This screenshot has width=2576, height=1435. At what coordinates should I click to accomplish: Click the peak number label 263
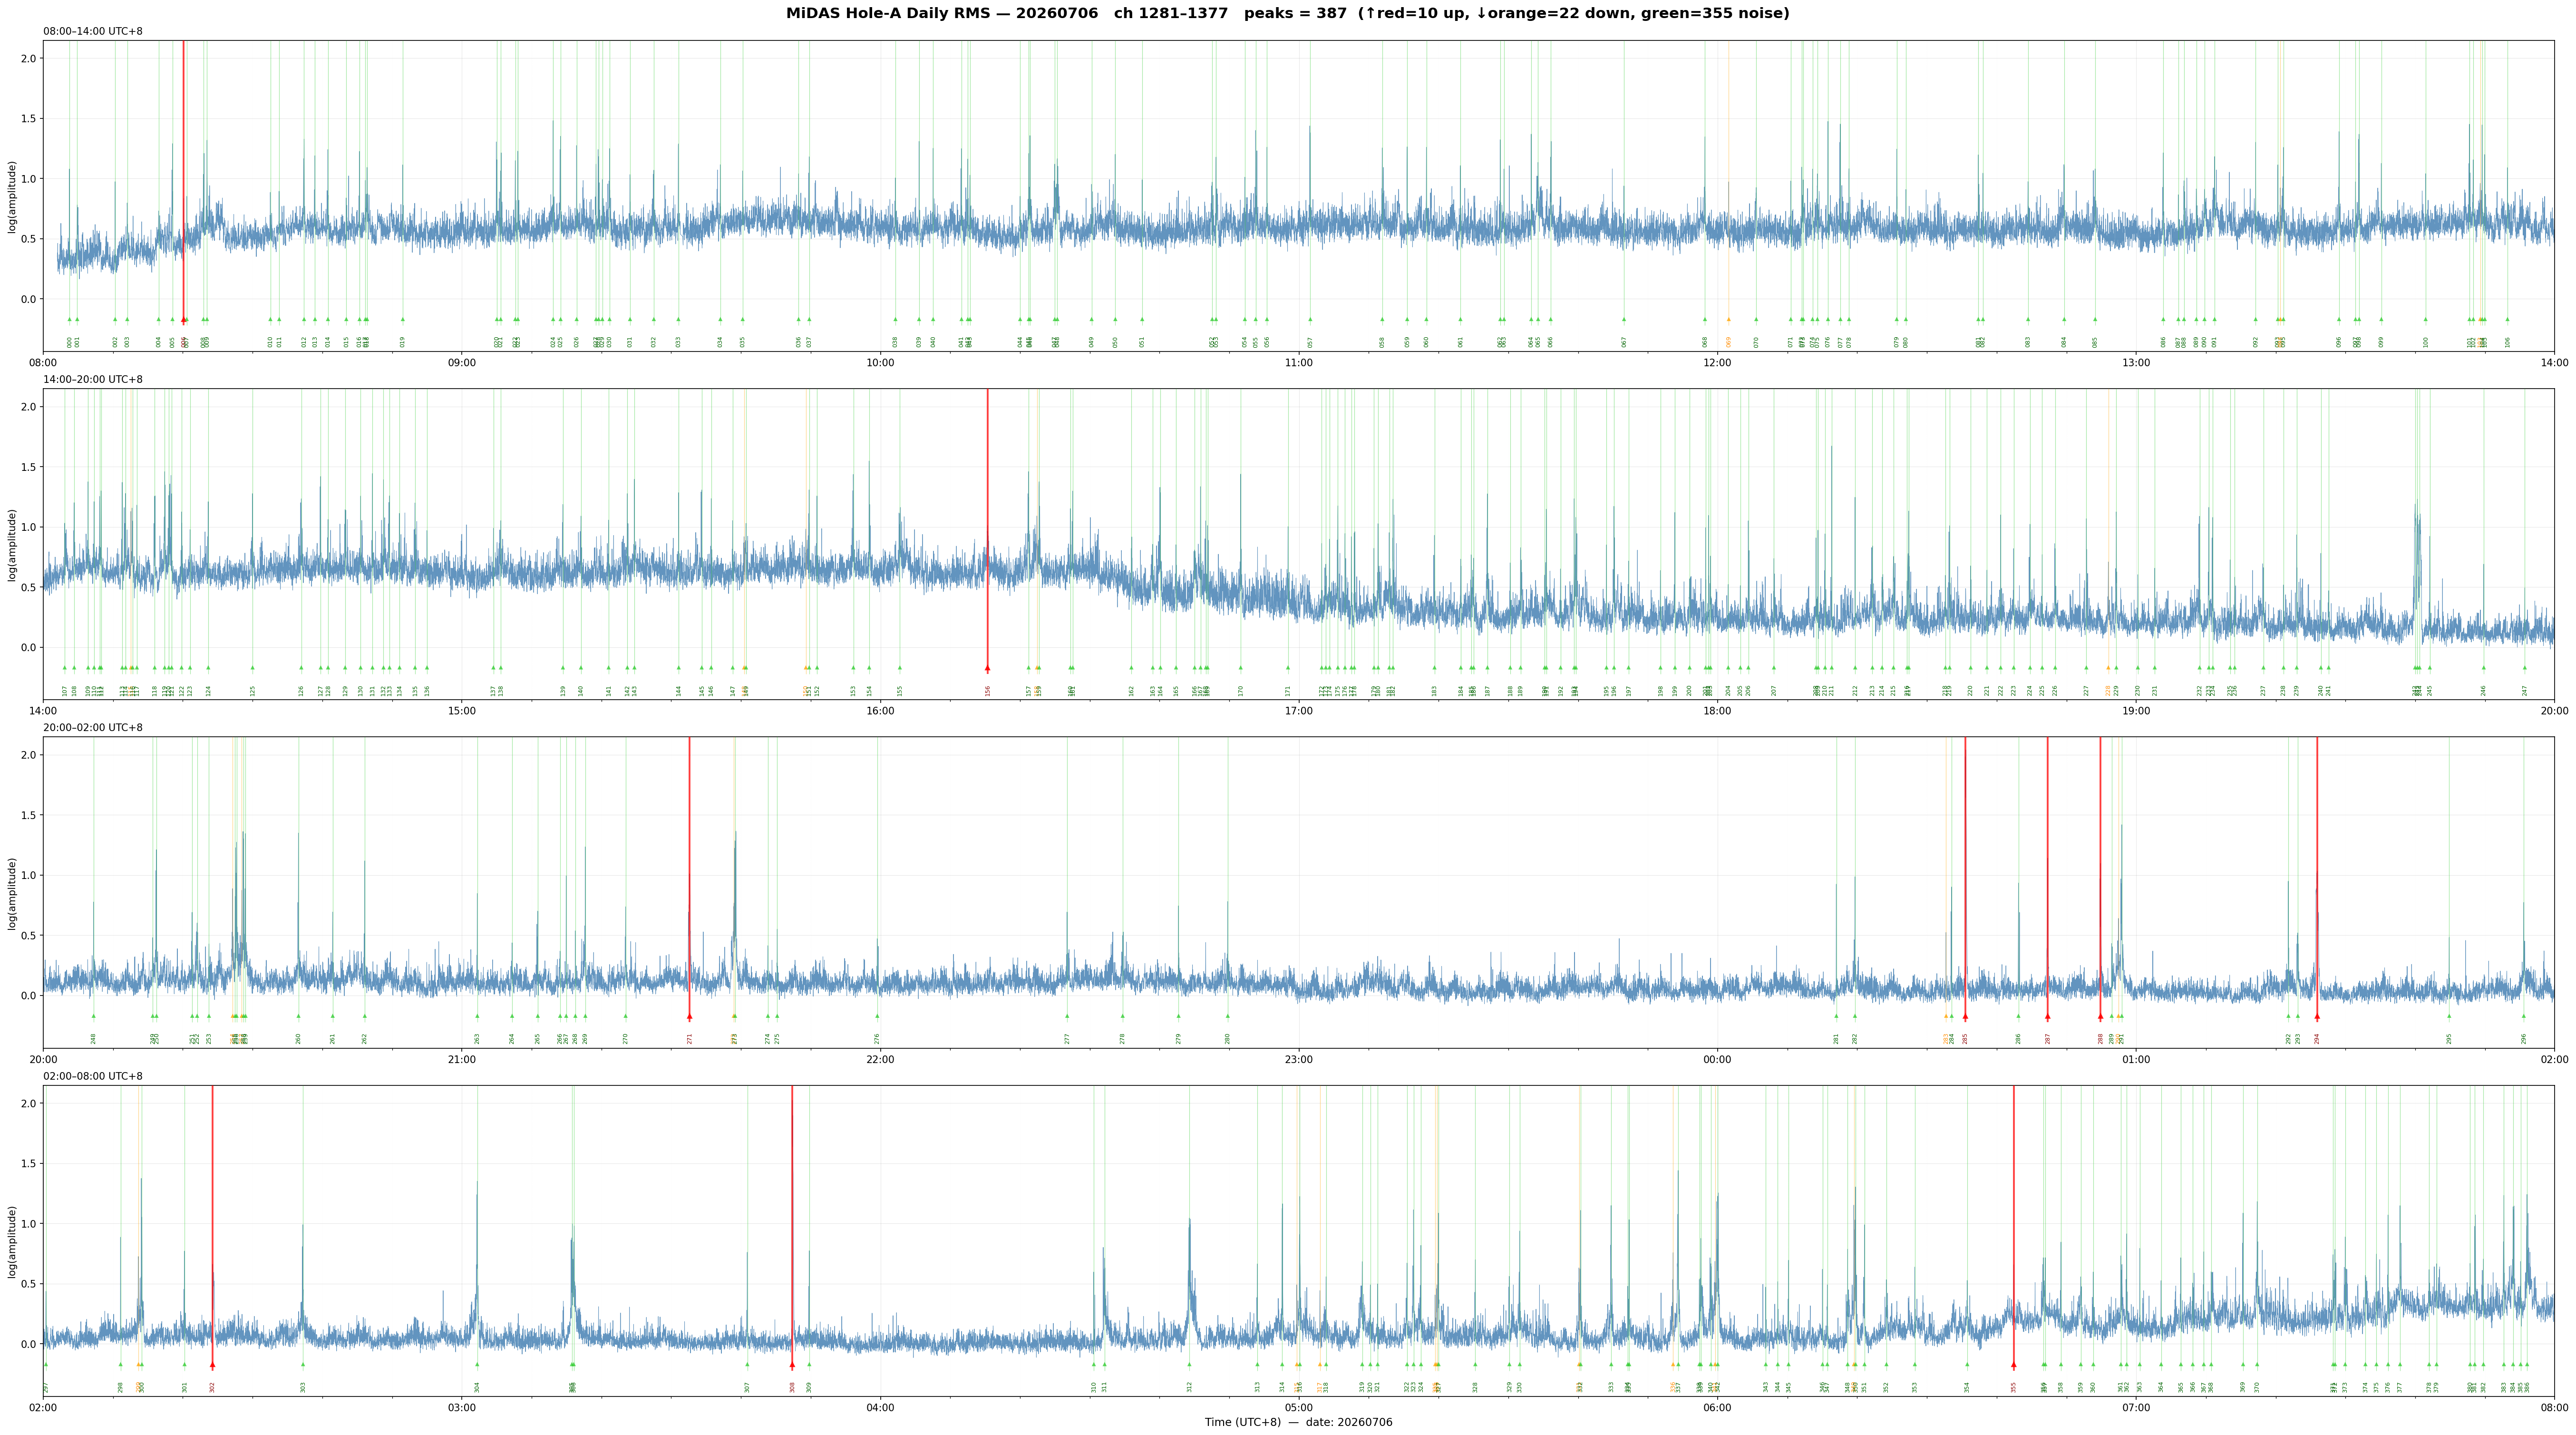[477, 1039]
